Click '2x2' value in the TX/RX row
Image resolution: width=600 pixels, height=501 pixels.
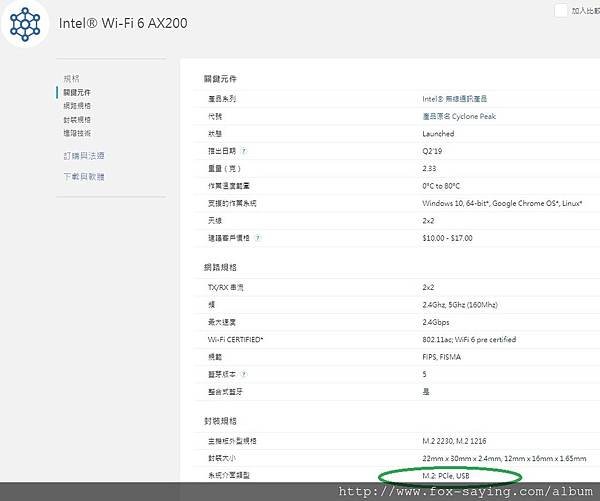428,287
